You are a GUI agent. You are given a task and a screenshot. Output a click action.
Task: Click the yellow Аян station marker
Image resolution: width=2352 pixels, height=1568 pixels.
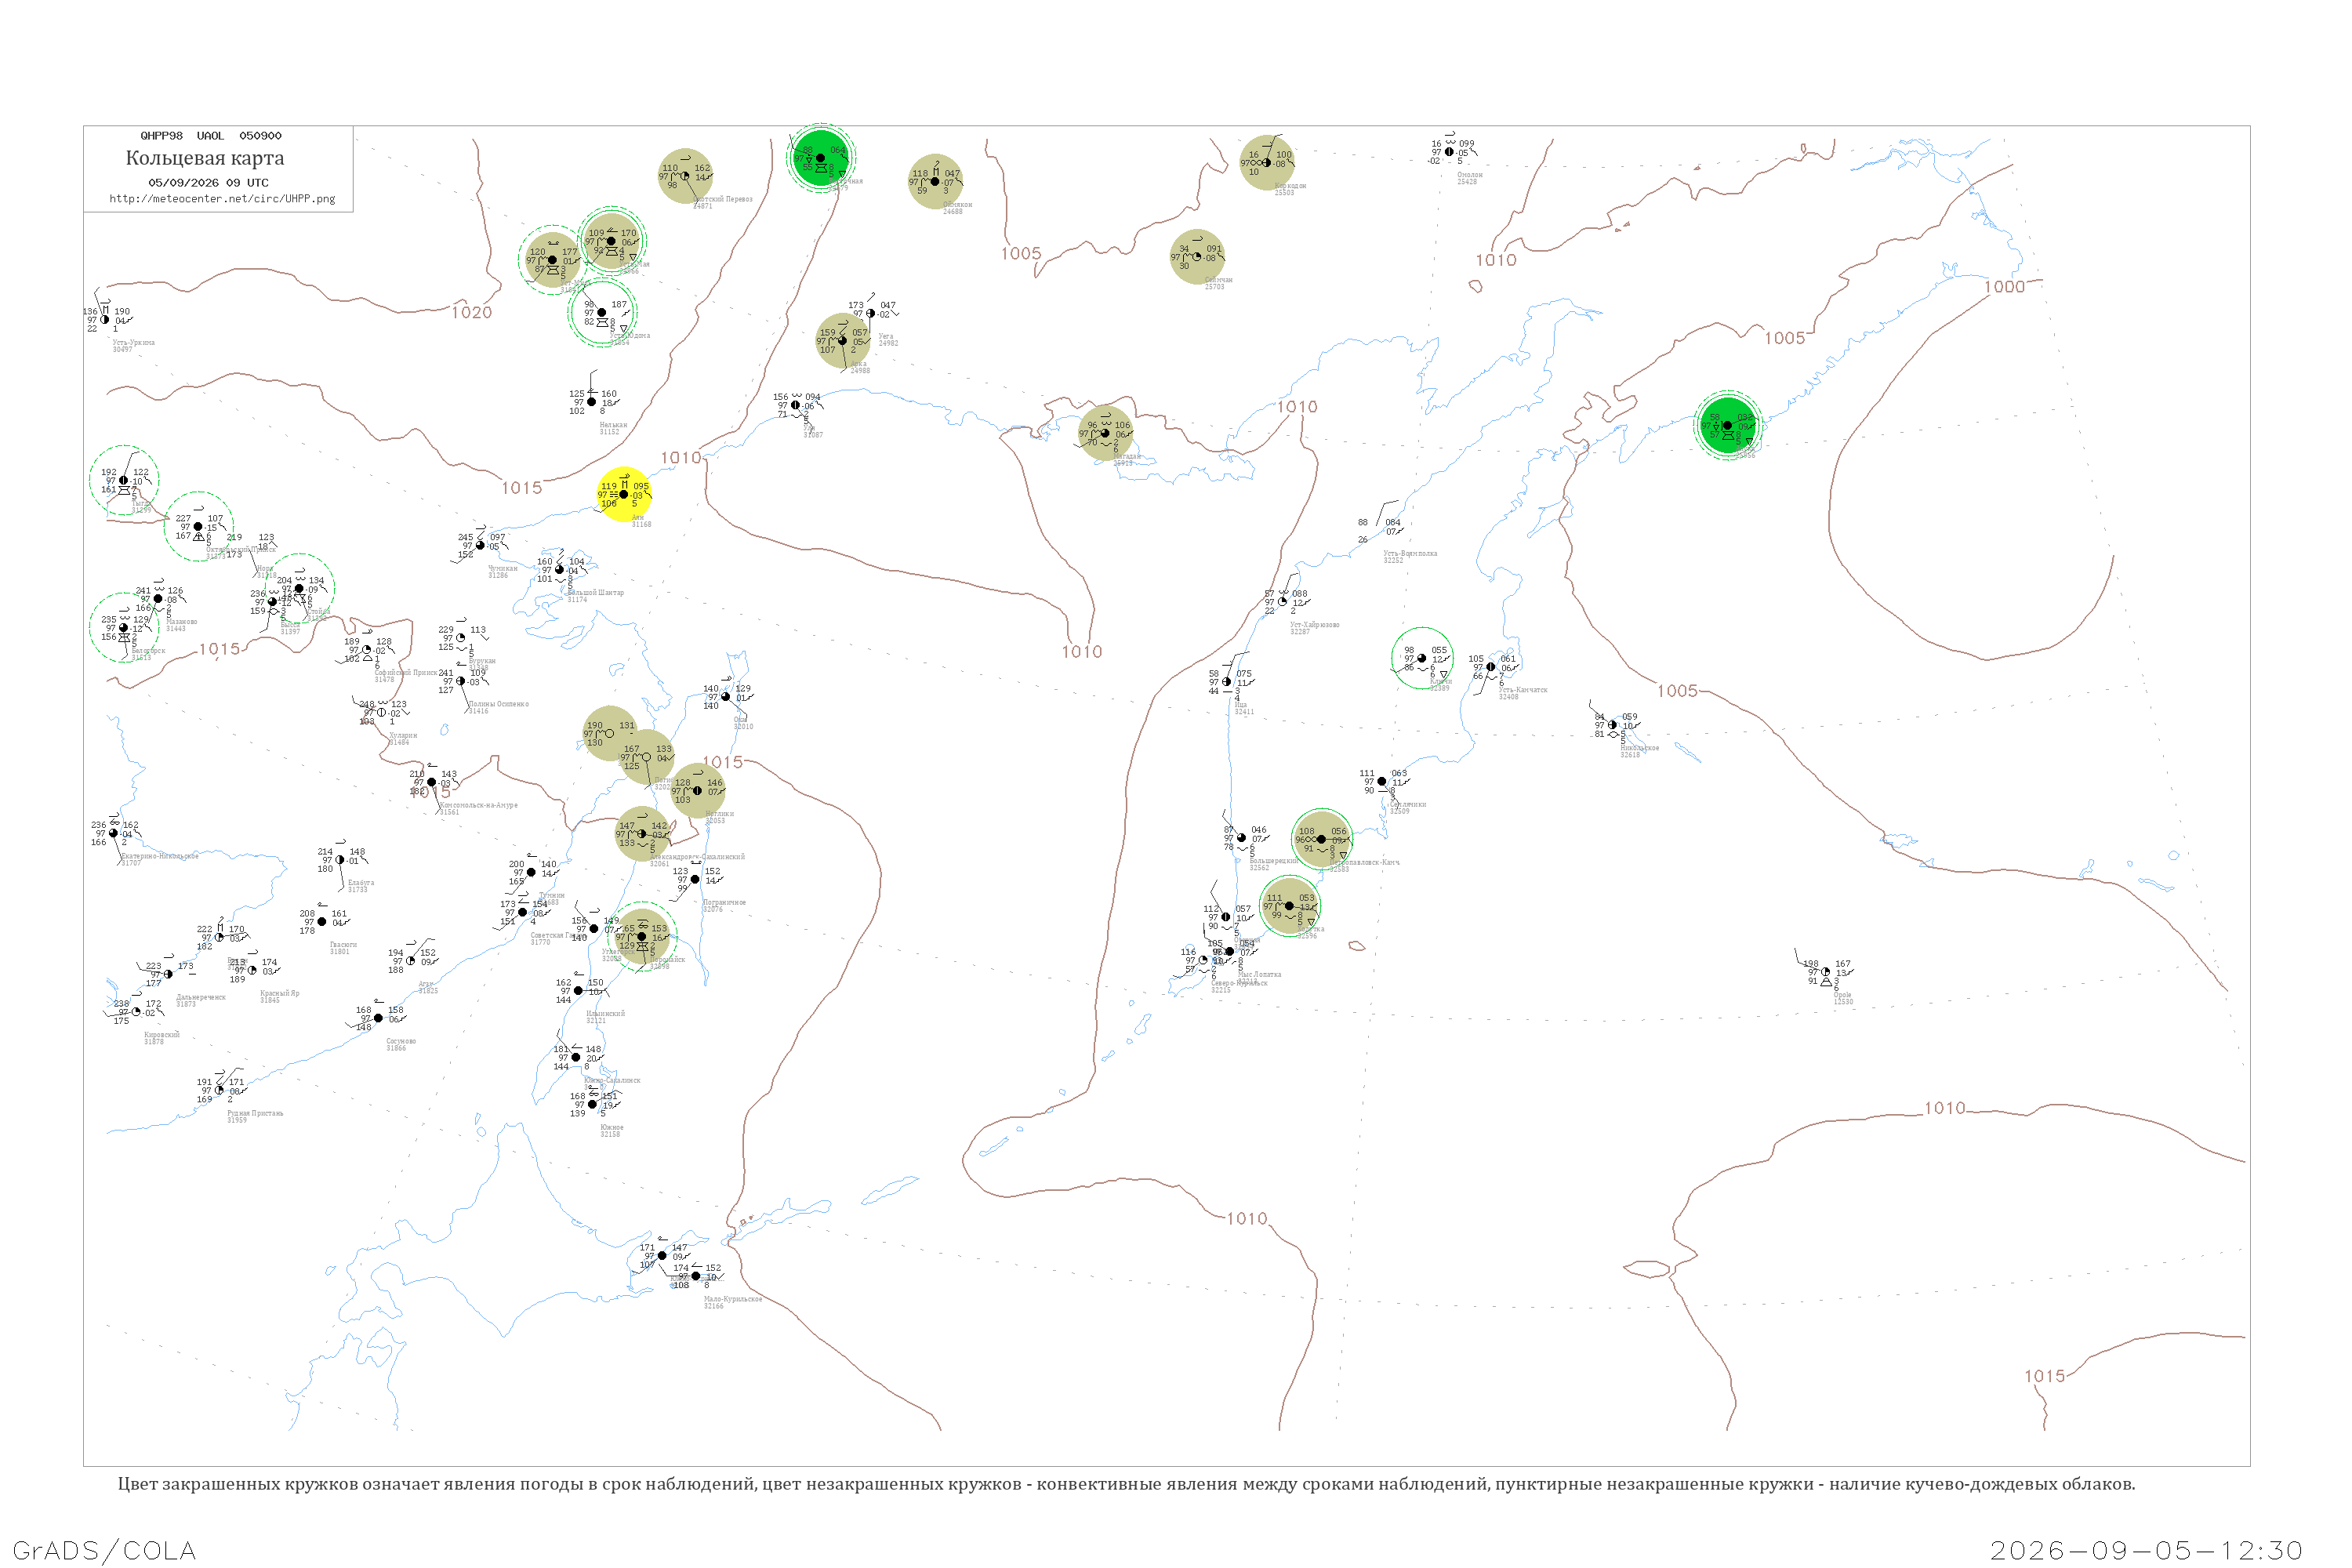pyautogui.click(x=624, y=494)
